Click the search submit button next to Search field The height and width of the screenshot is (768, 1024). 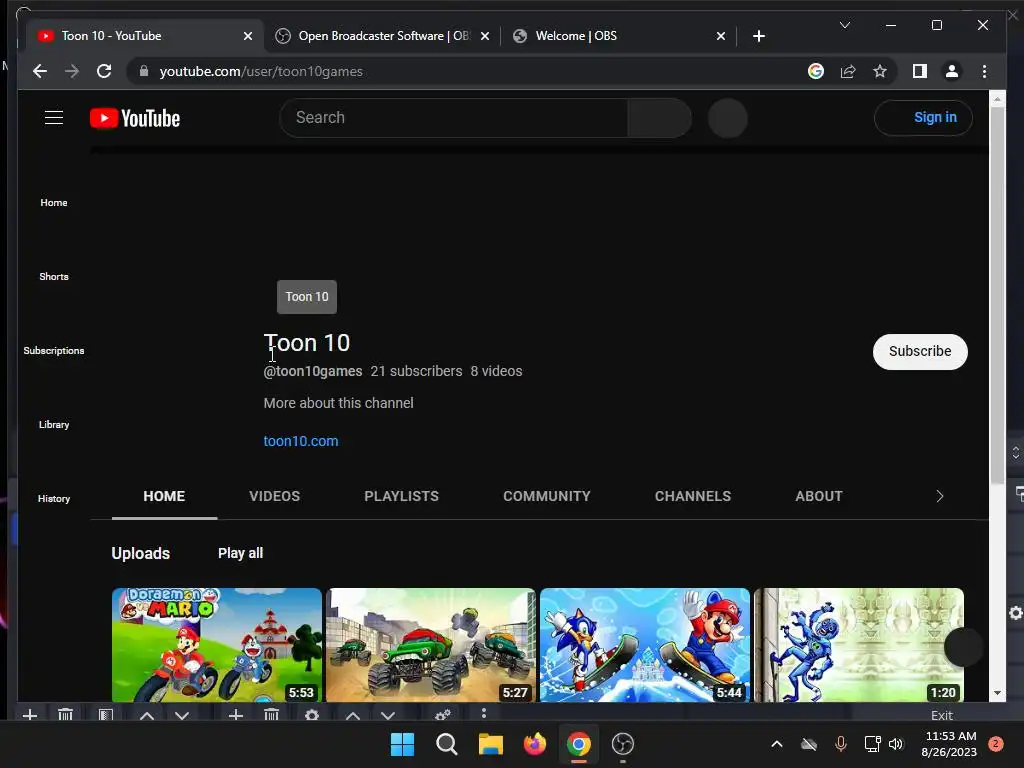tap(659, 118)
